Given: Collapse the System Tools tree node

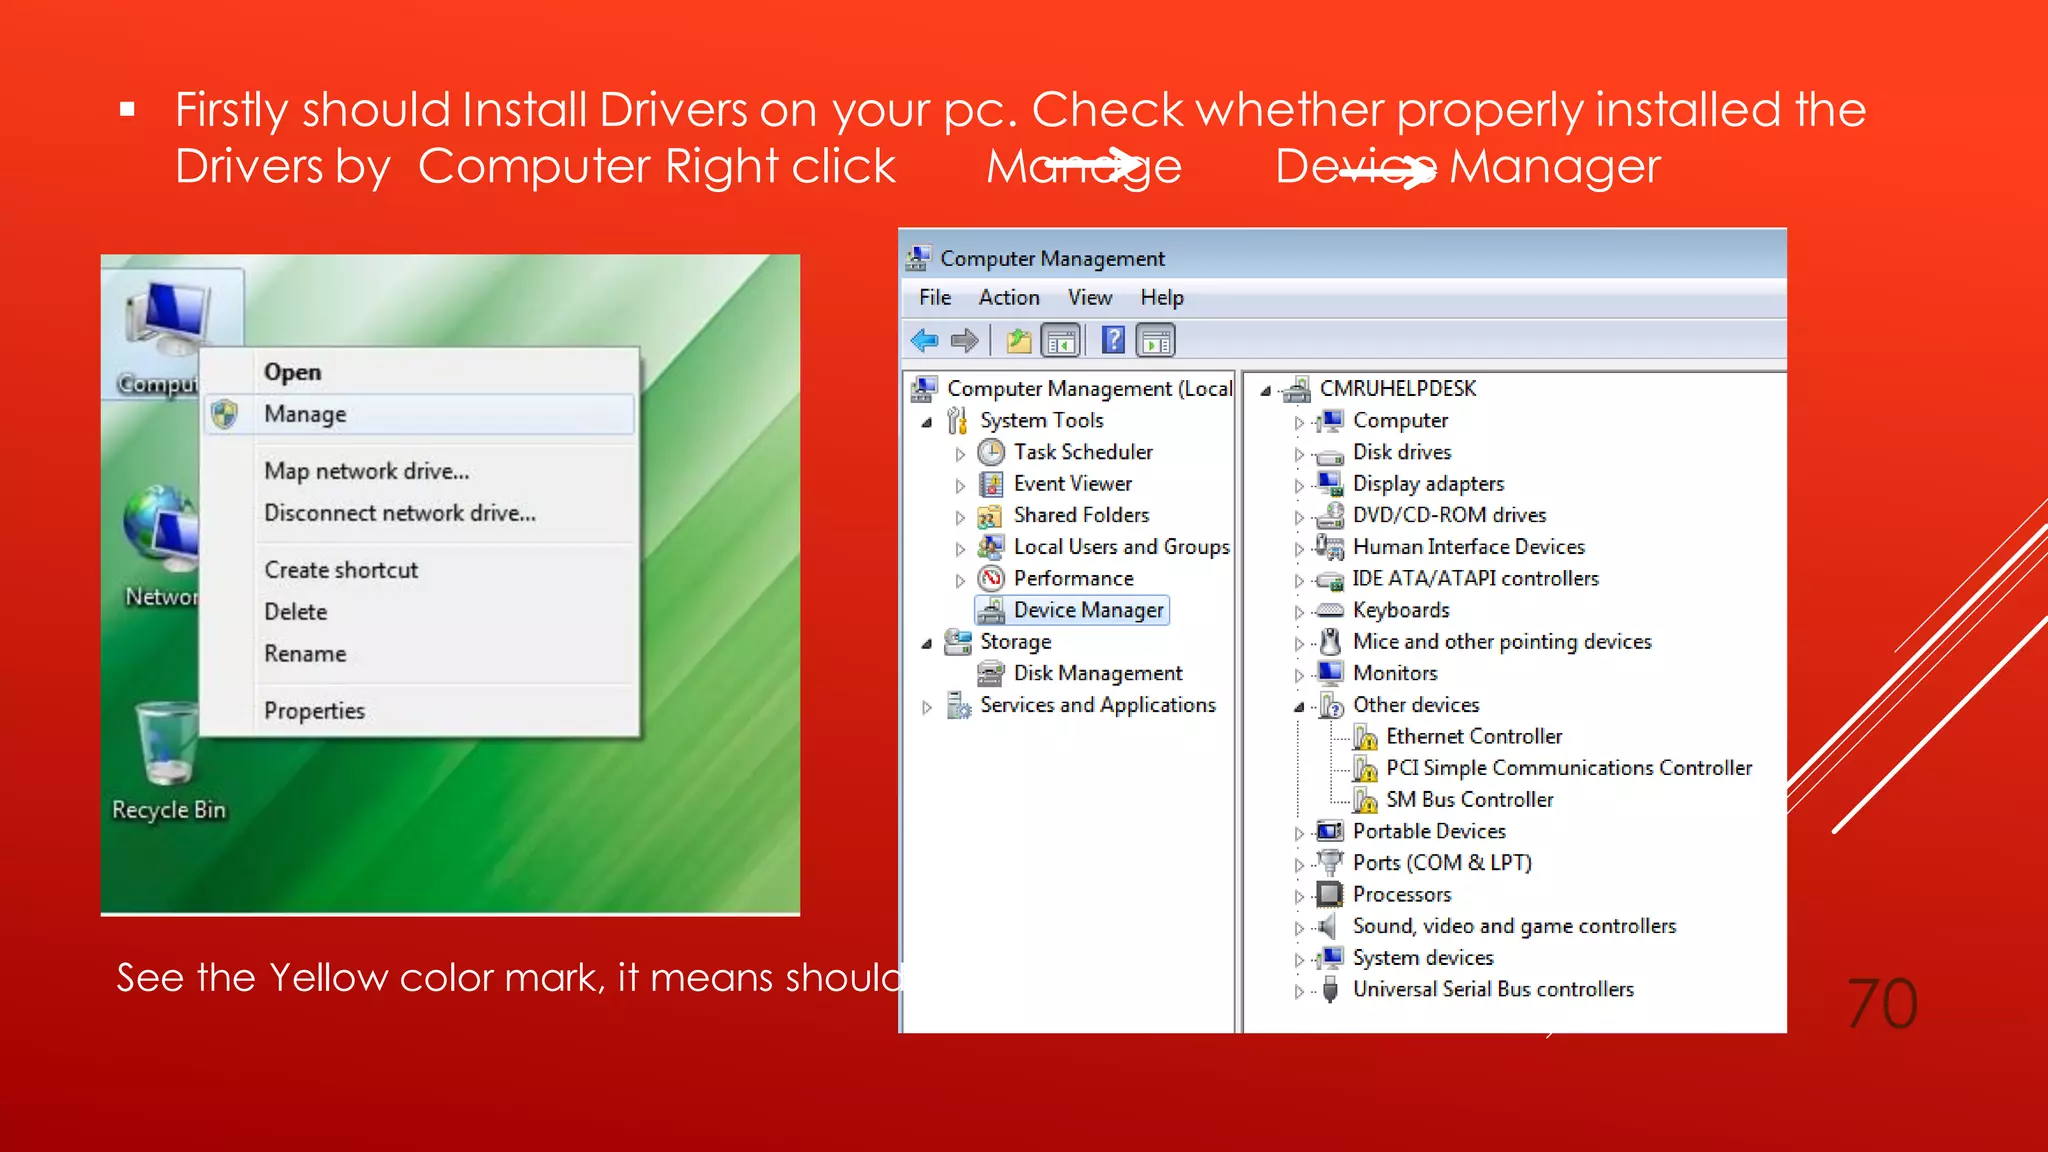Looking at the screenshot, I should click(927, 422).
